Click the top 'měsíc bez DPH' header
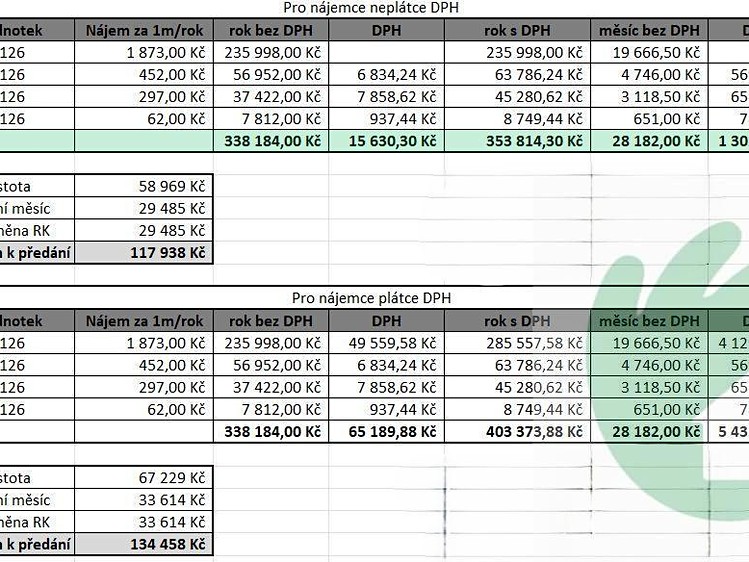 click(x=649, y=30)
